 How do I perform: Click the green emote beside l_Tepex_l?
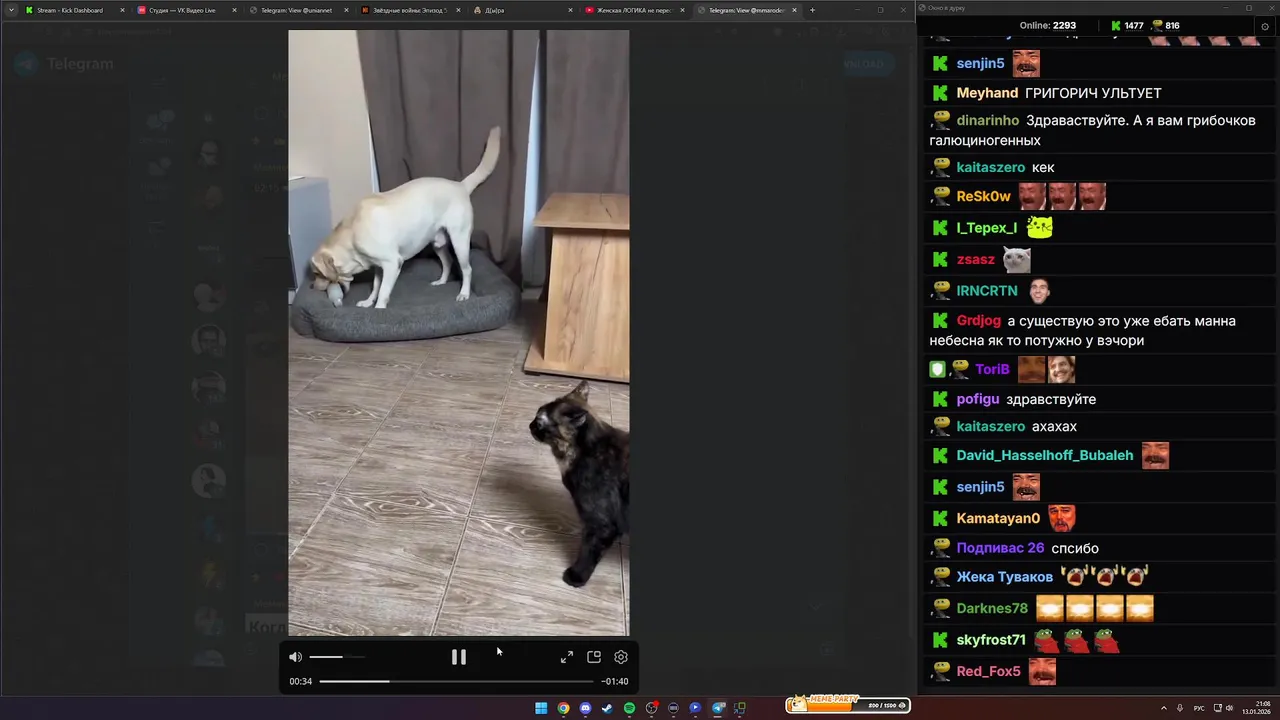point(1040,228)
